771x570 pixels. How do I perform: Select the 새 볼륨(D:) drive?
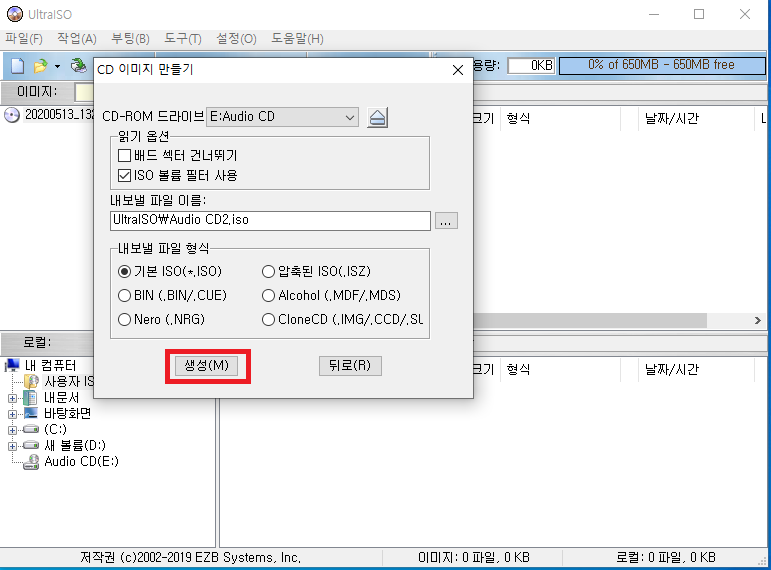(x=75, y=446)
